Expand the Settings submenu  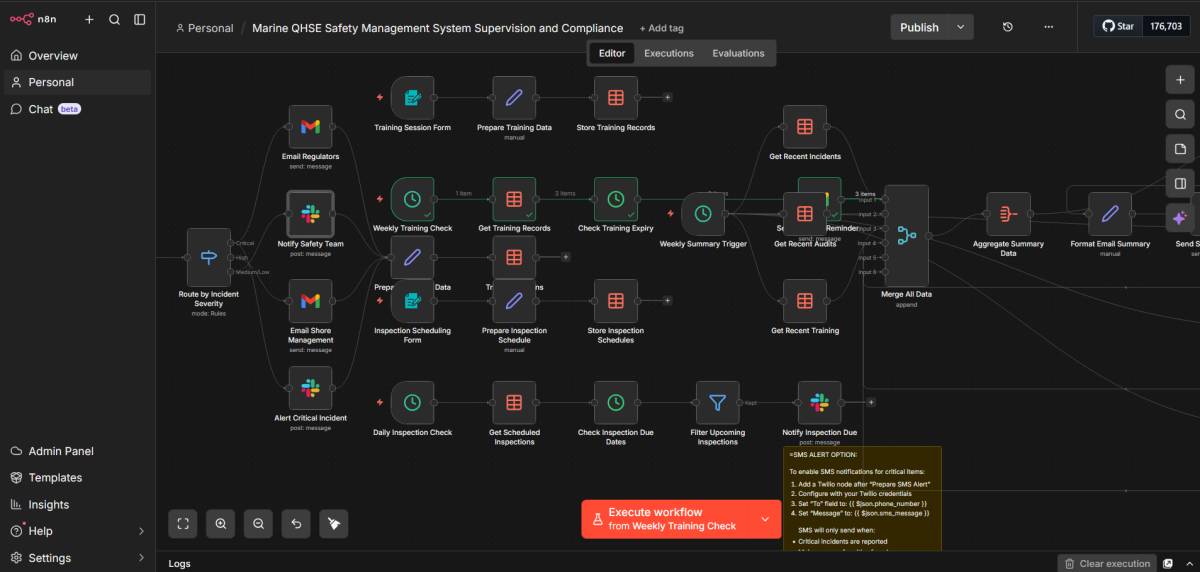[141, 558]
